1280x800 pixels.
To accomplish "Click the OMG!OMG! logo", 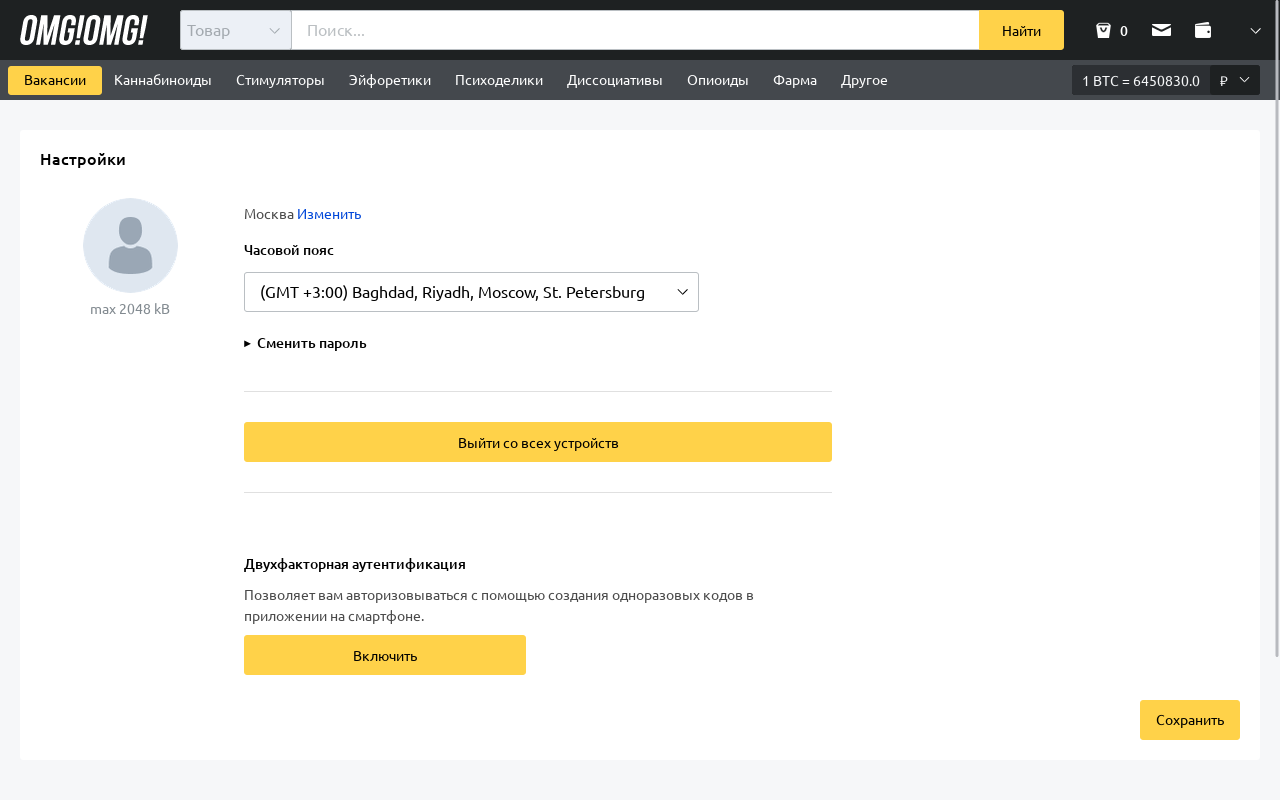I will click(84, 30).
